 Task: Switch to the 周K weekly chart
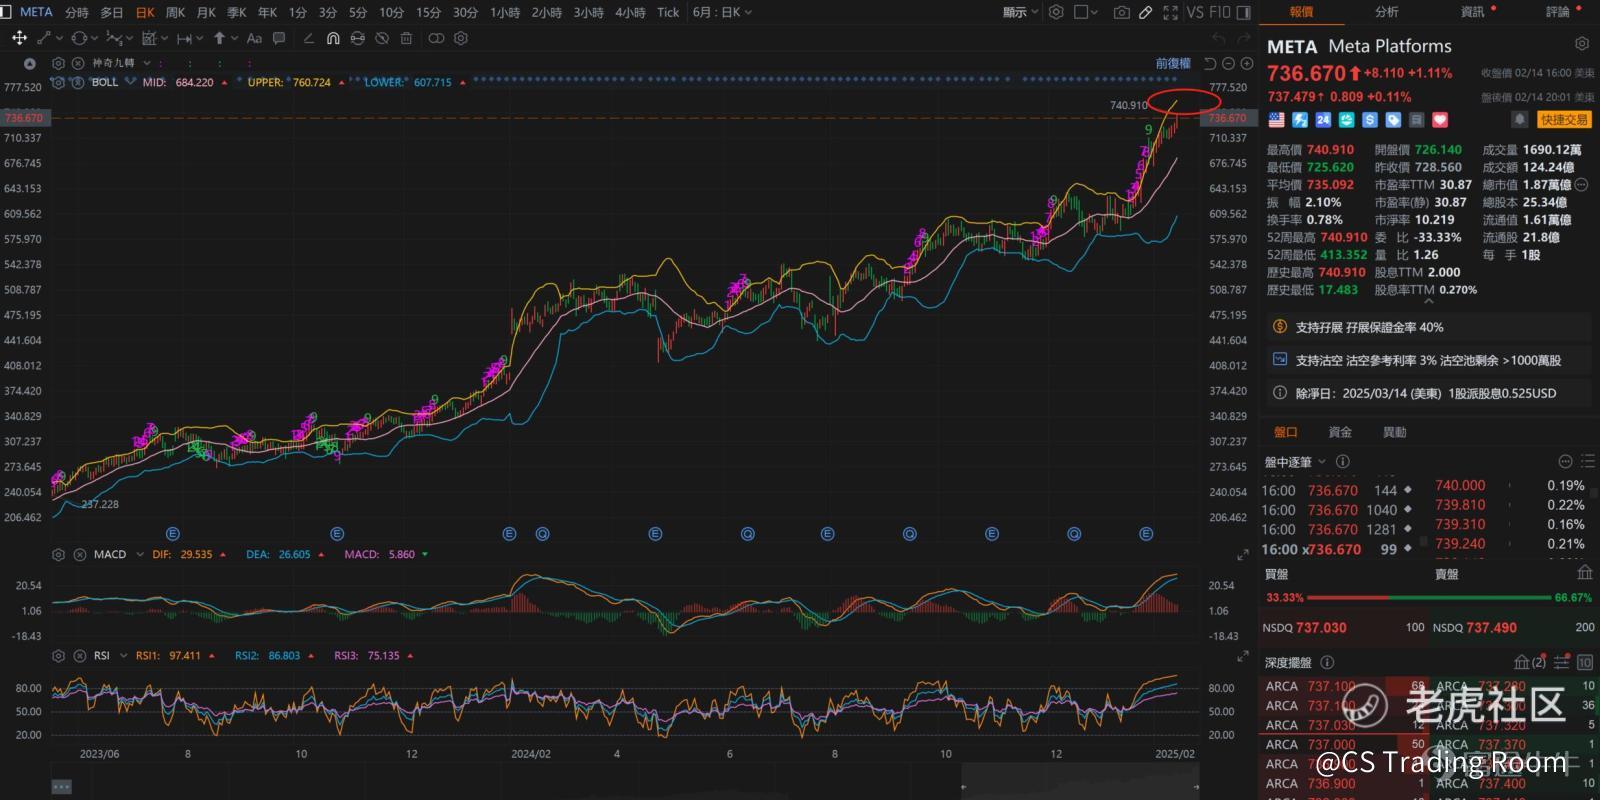[x=175, y=12]
